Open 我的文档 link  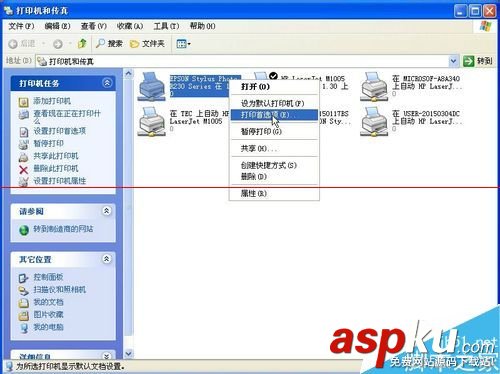[48, 302]
